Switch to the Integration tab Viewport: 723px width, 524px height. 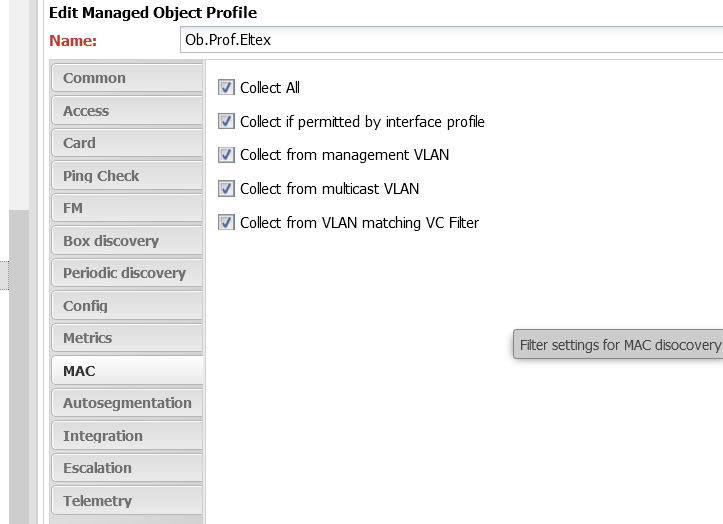point(127,436)
